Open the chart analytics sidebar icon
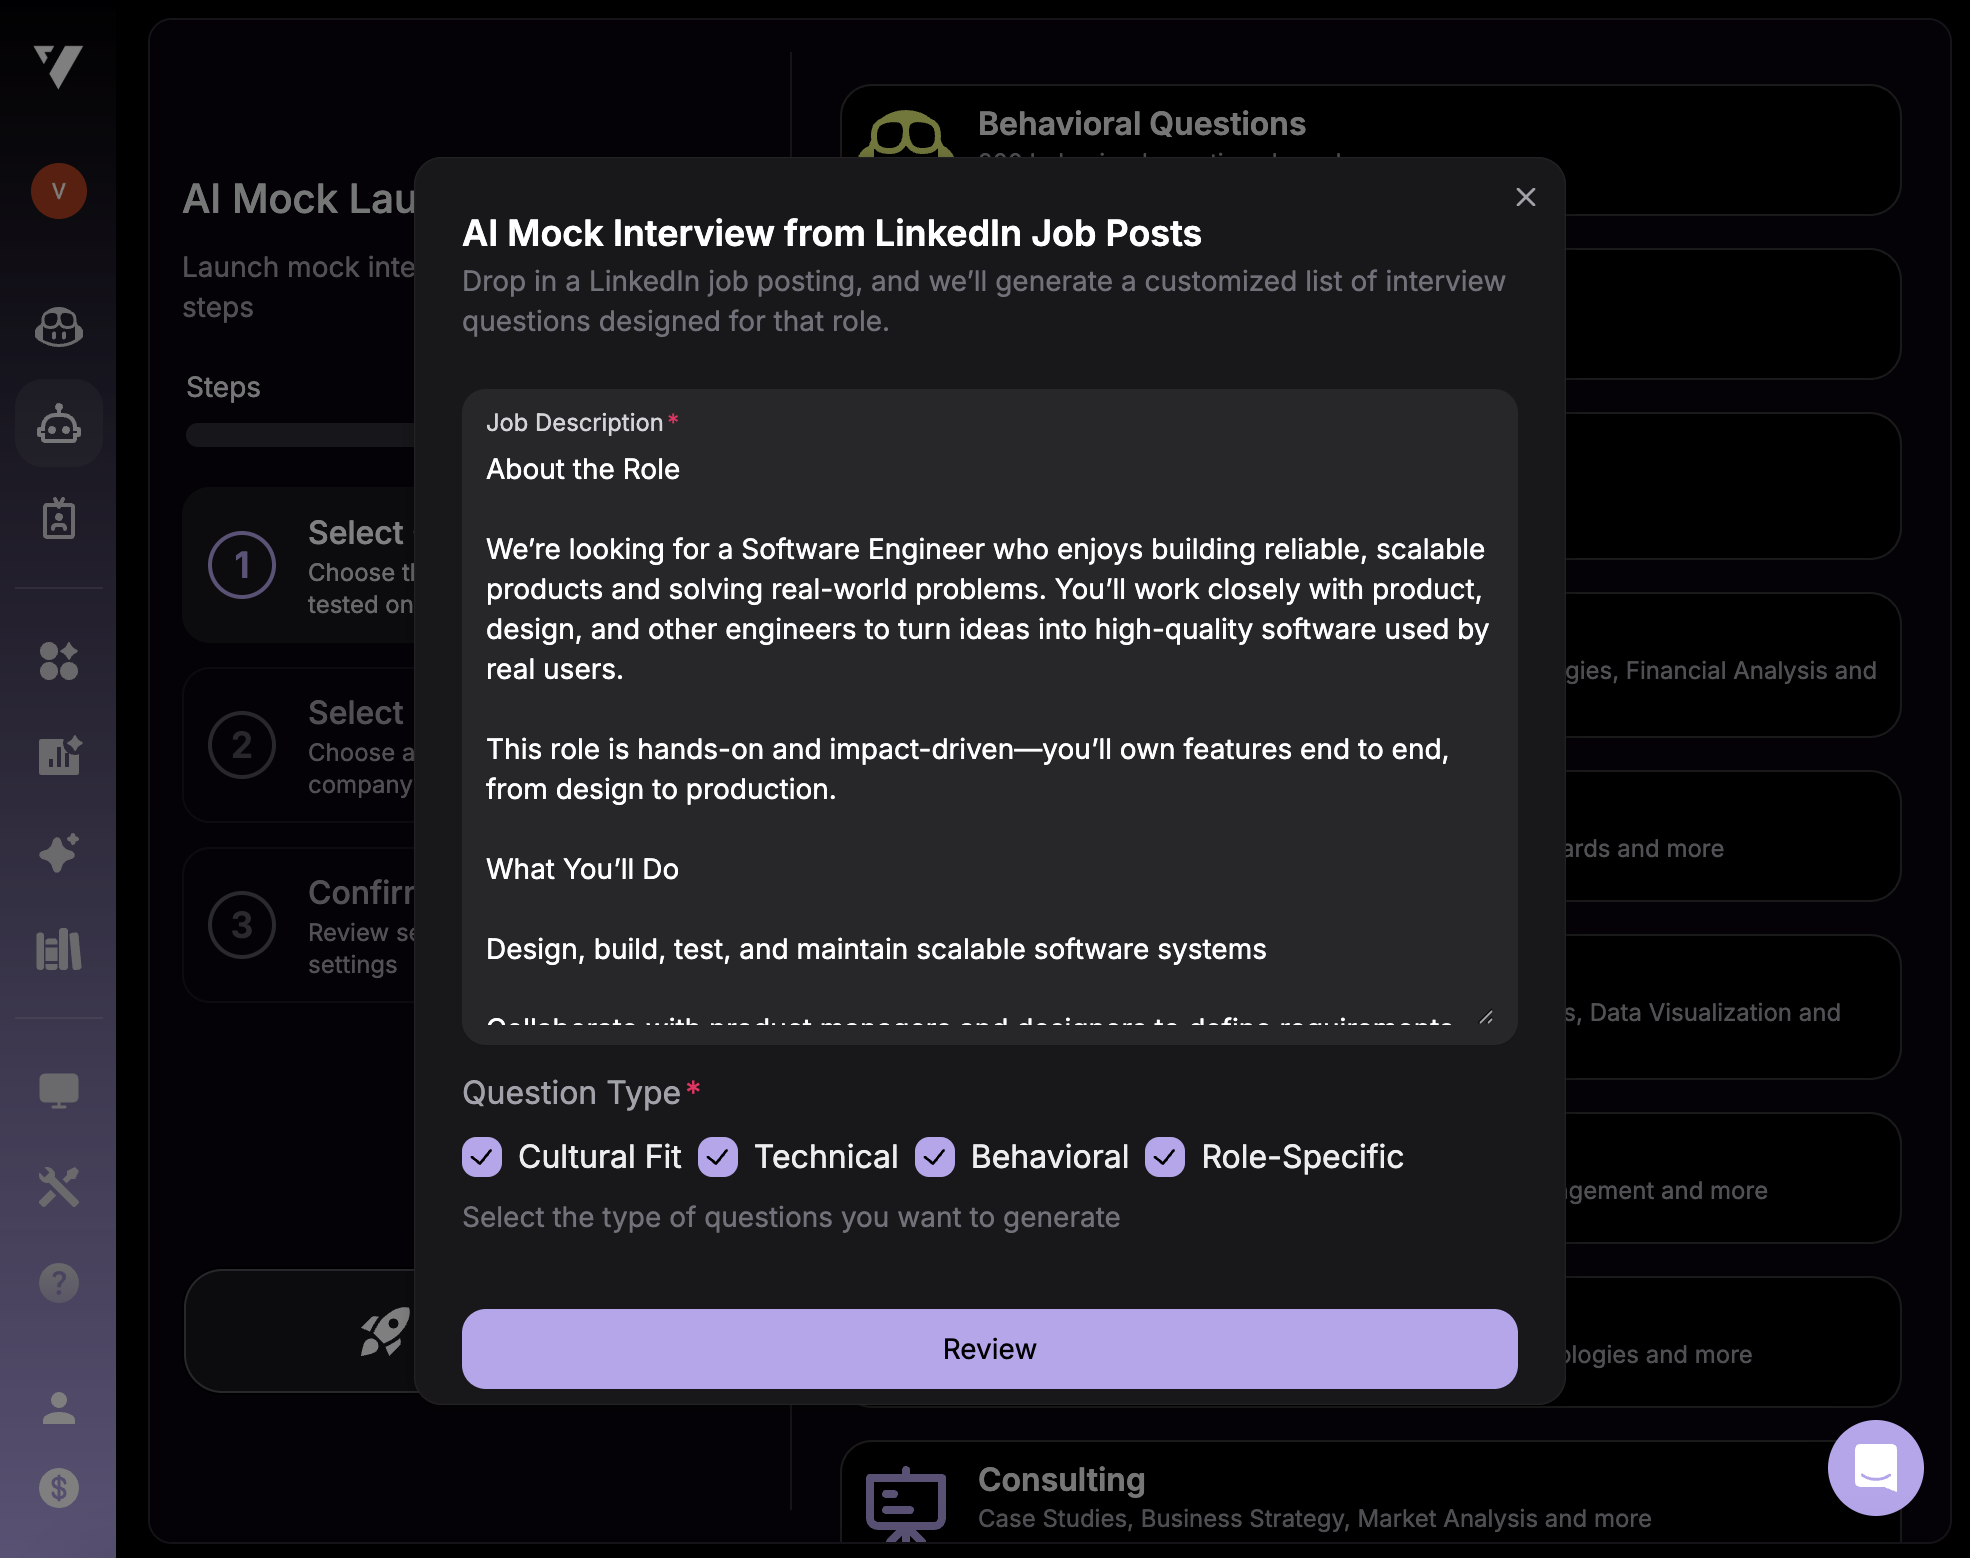The image size is (1970, 1558). (59, 756)
